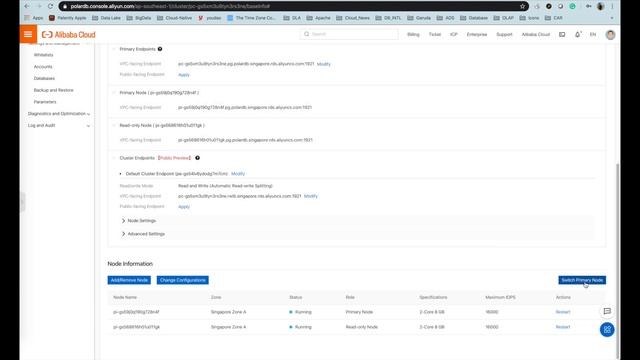This screenshot has width=640, height=360.
Task: Click the help icon beside Cluster Endpoints
Action: [197, 158]
